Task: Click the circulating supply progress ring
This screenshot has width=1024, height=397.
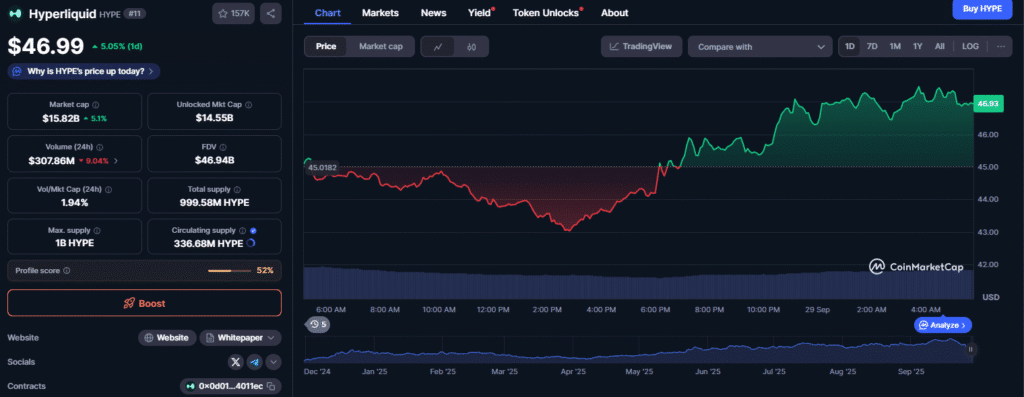Action: pos(251,244)
